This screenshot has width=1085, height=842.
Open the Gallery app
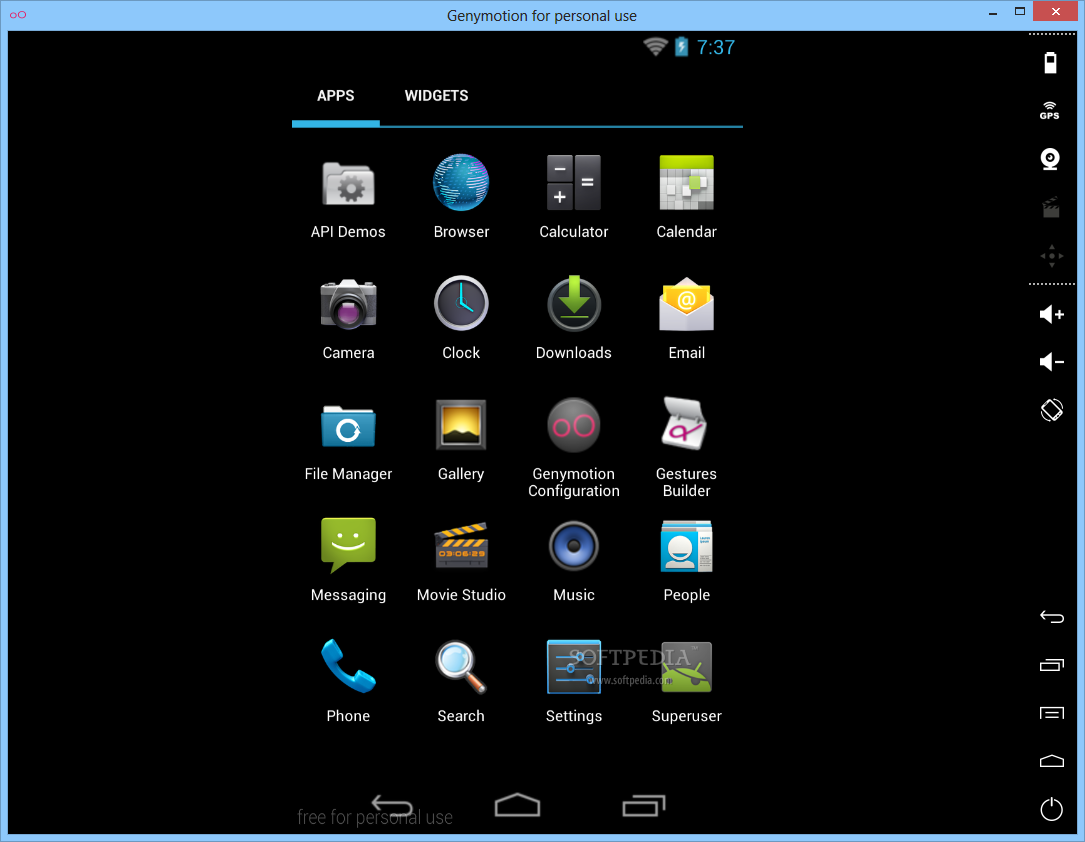click(x=461, y=441)
